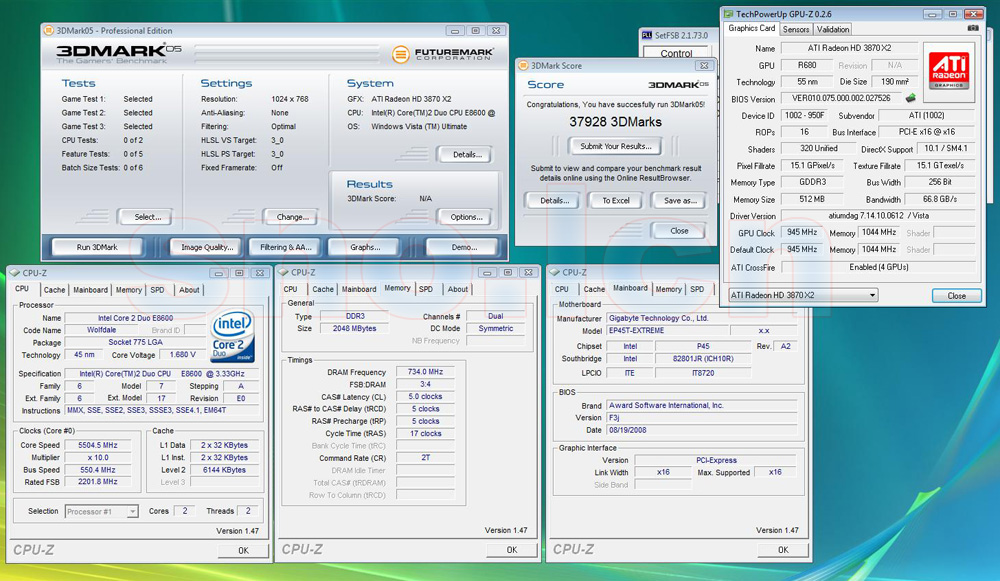Click the CPU-Z CPU window title icon
1000x581 pixels.
15,273
